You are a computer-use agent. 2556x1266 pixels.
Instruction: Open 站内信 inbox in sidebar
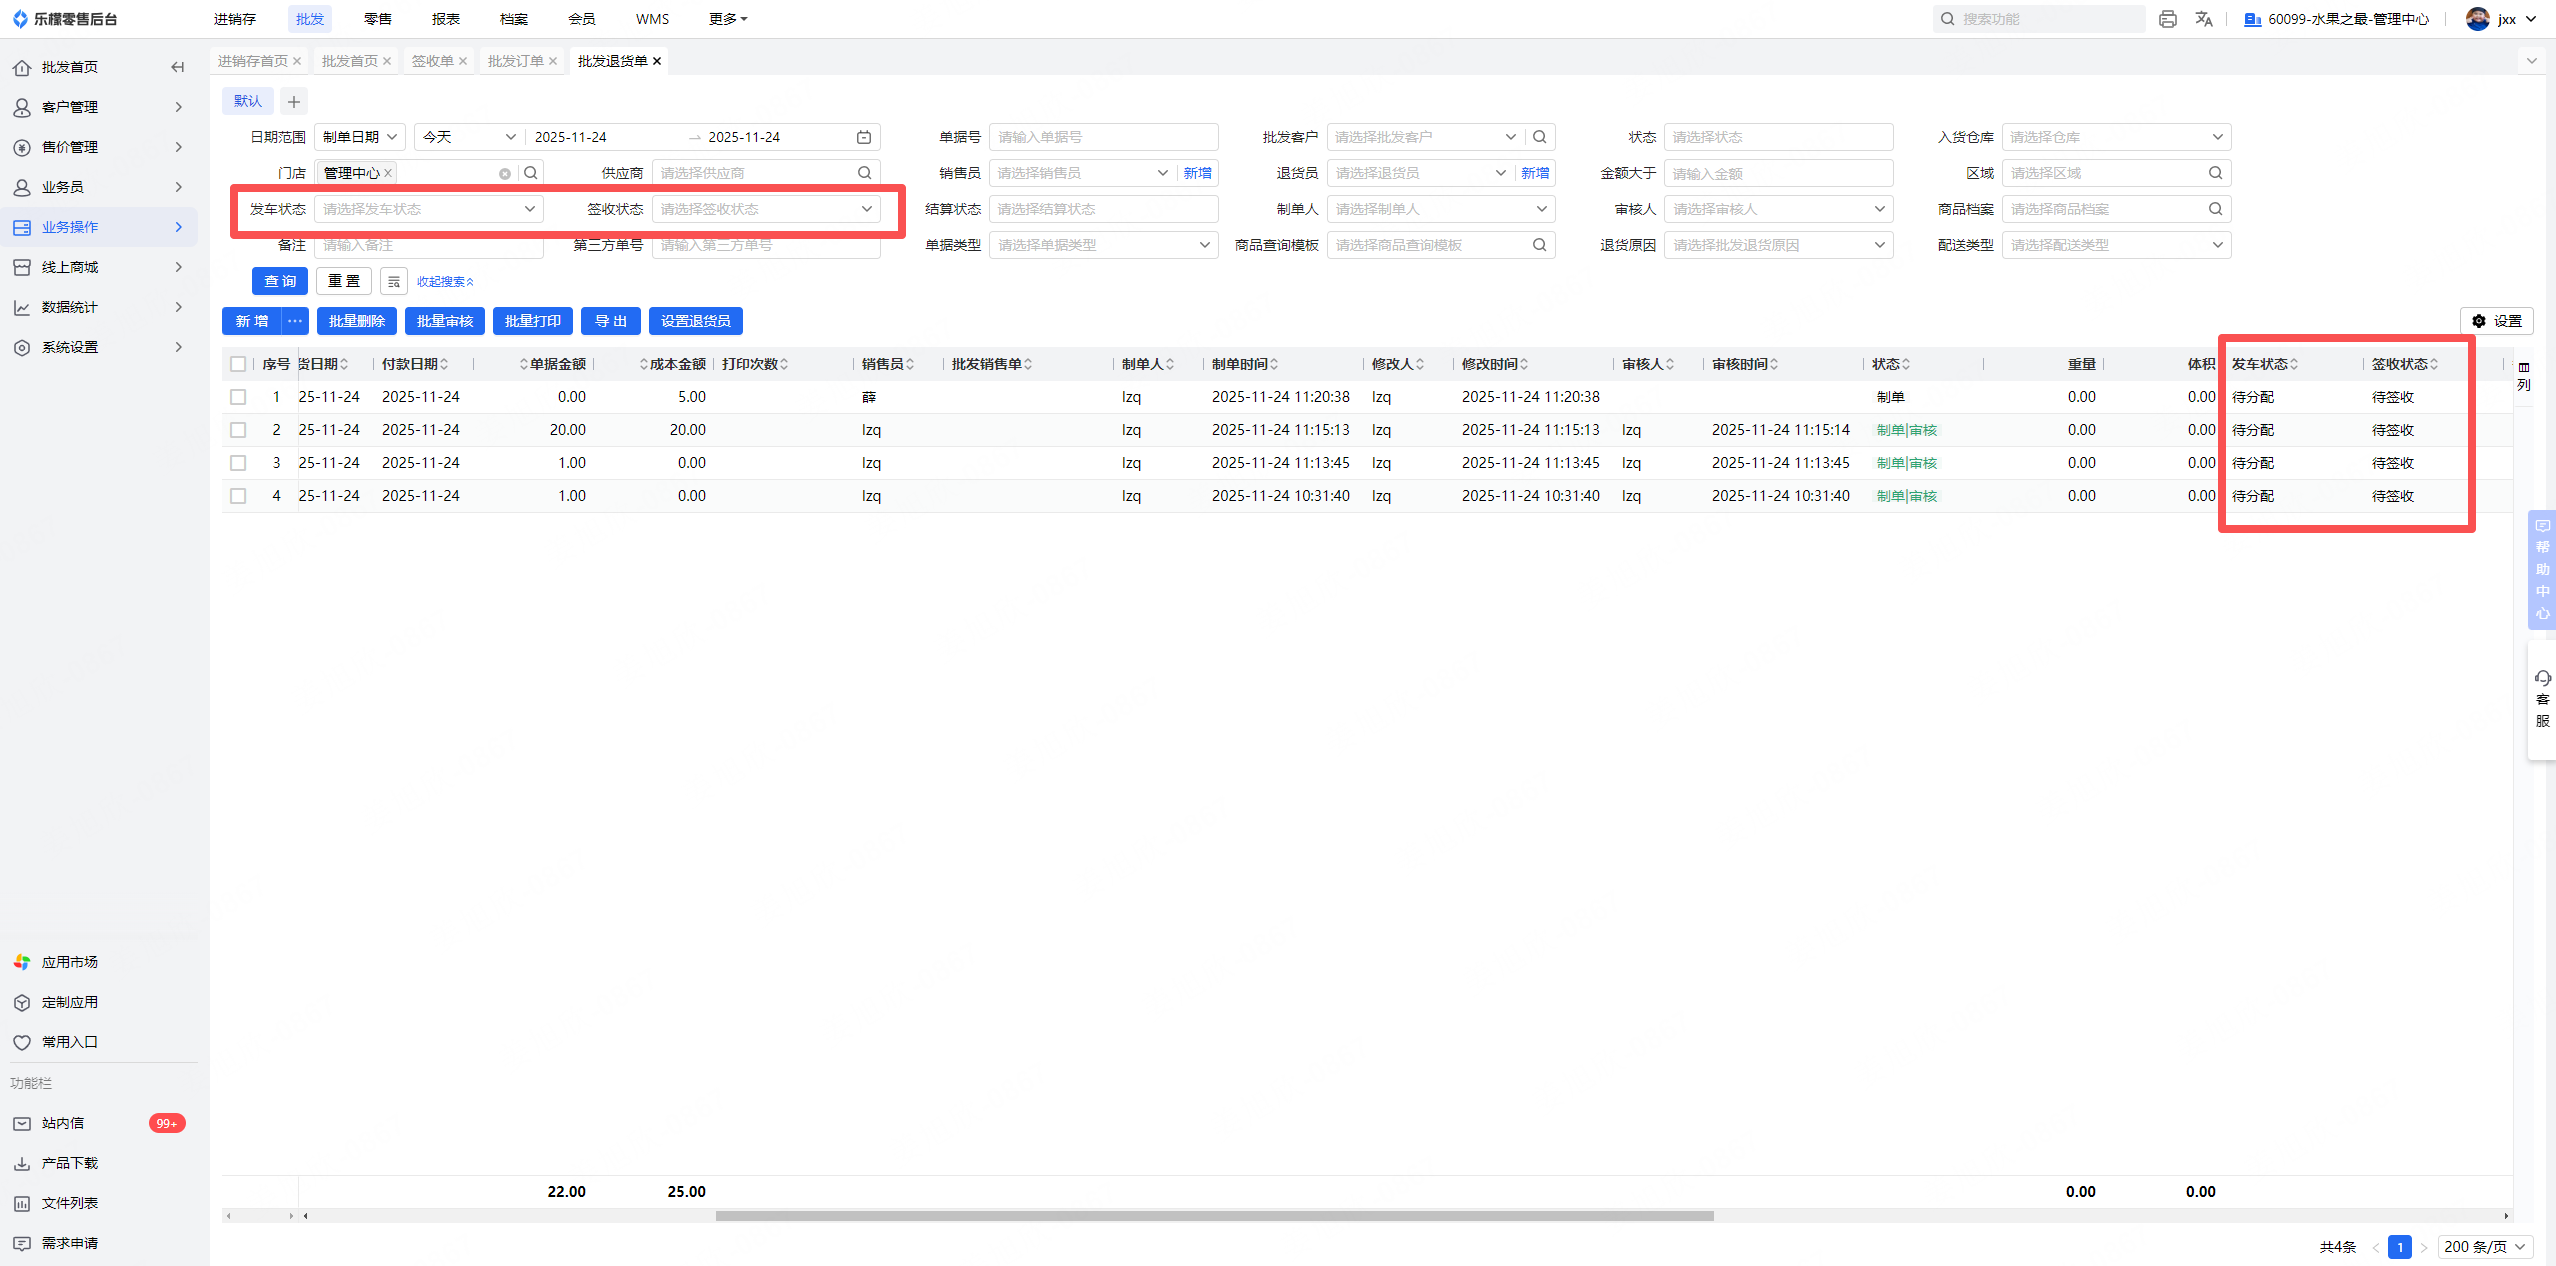[63, 1123]
